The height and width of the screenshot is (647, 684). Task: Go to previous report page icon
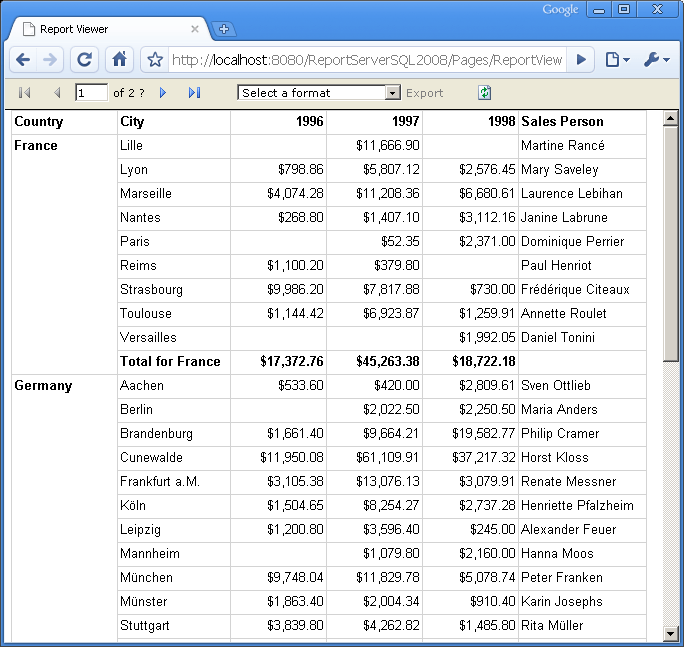[x=57, y=92]
